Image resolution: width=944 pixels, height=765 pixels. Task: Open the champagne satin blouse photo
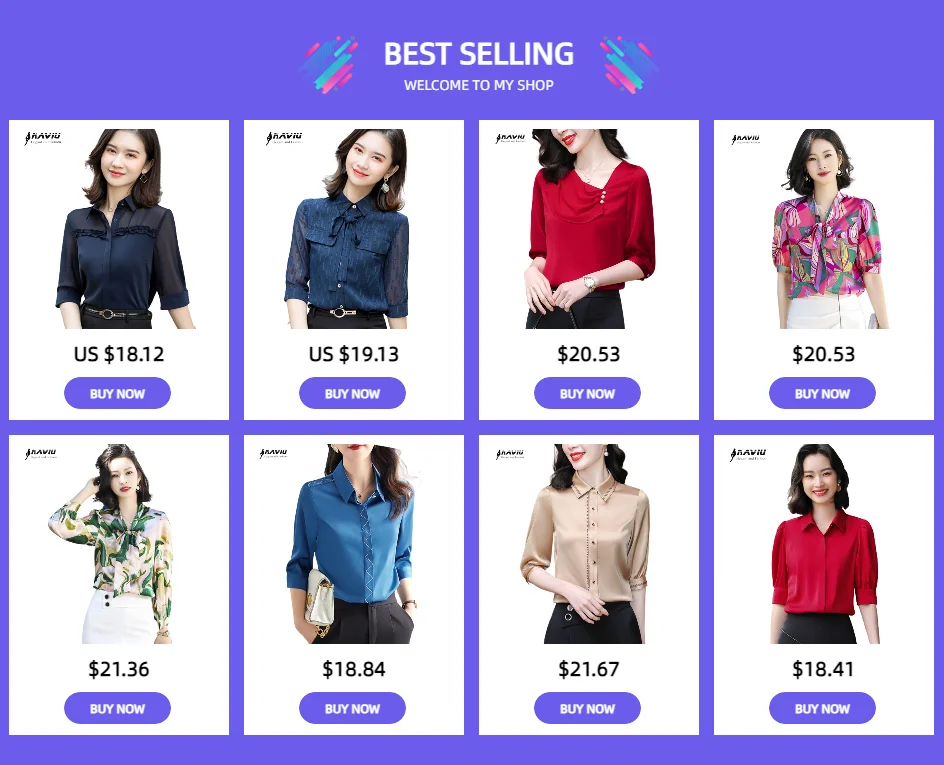pyautogui.click(x=585, y=544)
